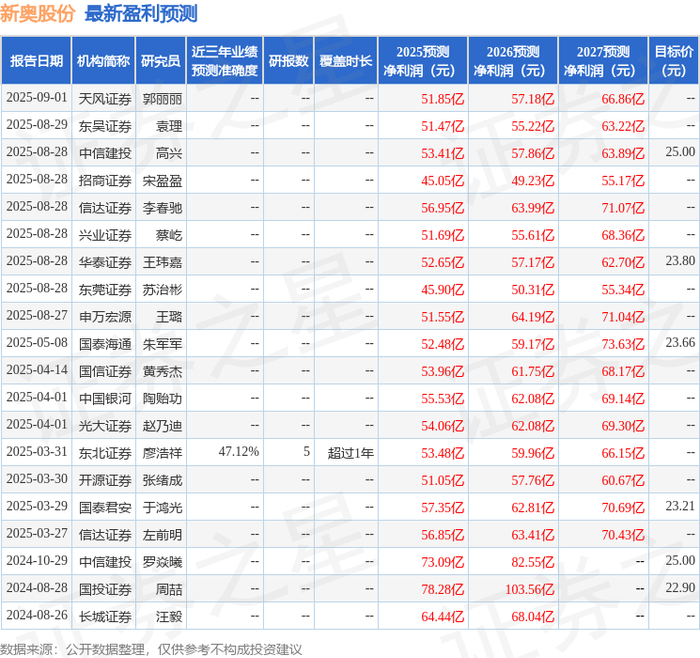Select the 机构简称 column header
Screen dimensions: 700x658
click(x=104, y=61)
